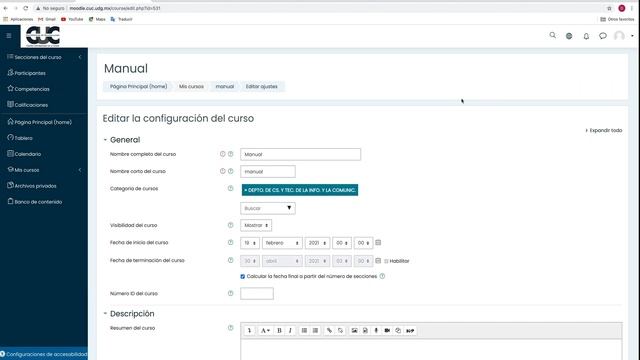Open manage files icon in the editor

398,331
